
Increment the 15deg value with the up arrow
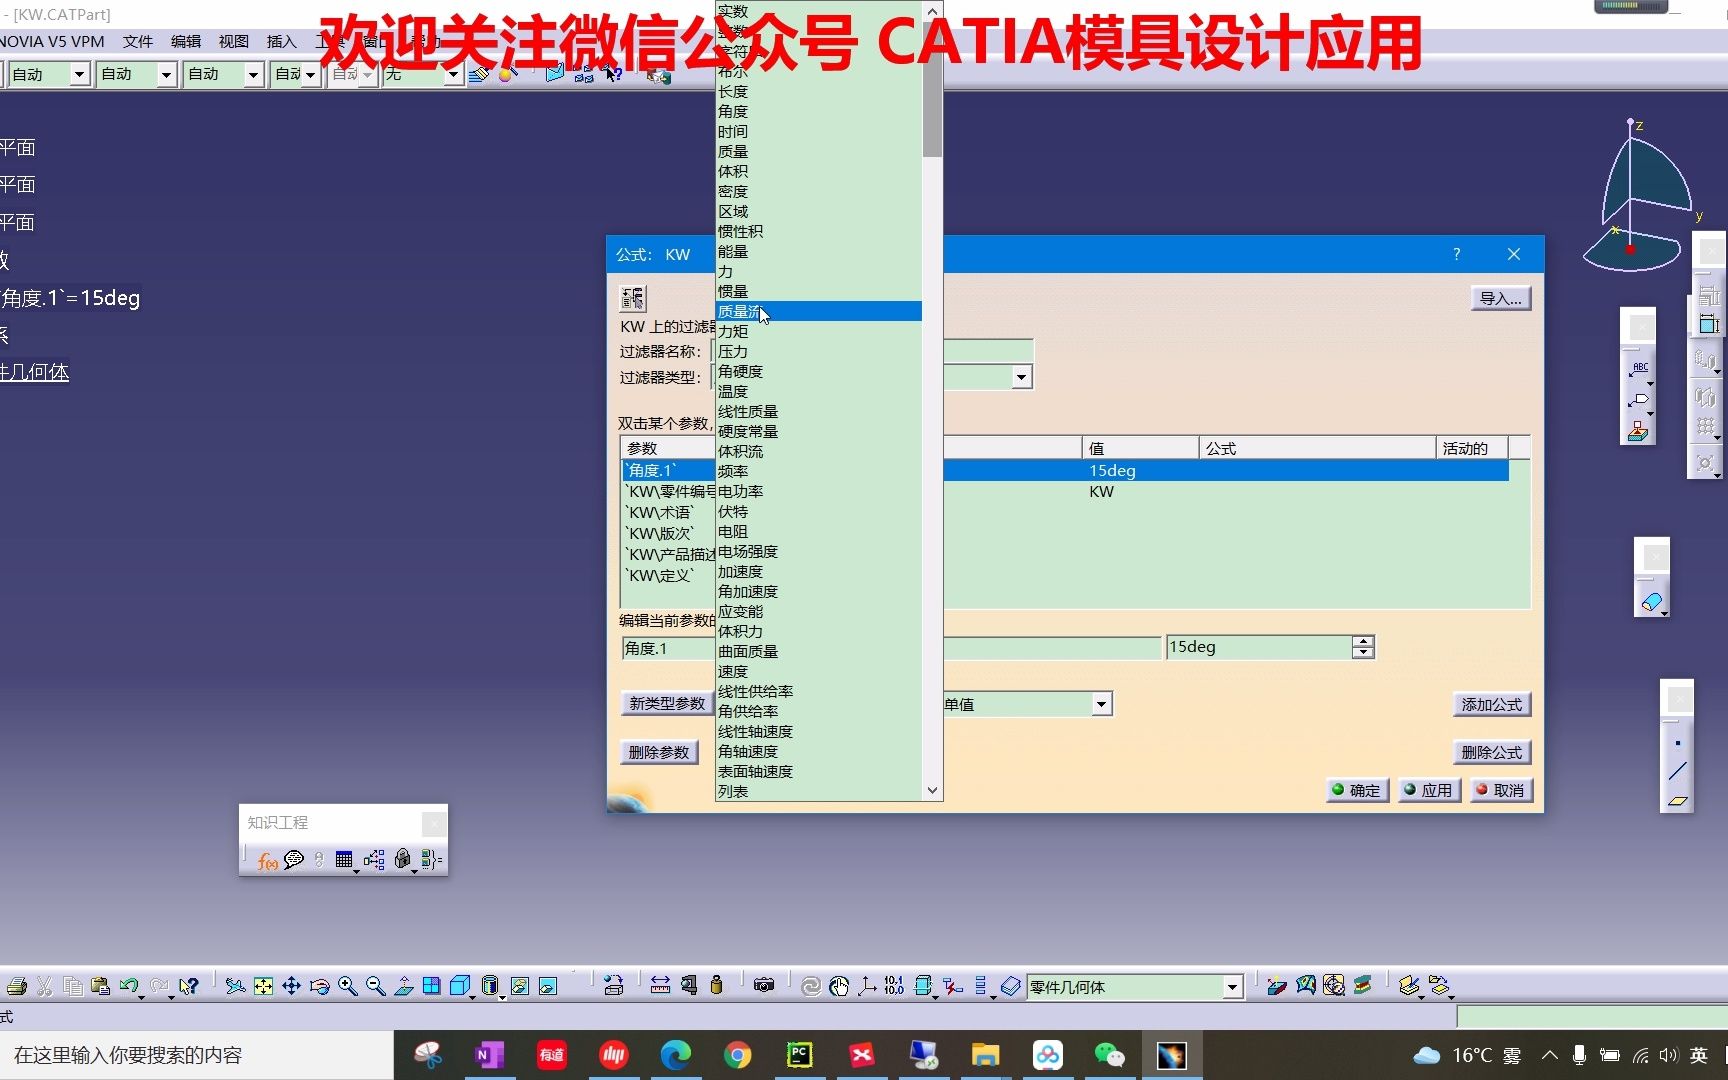click(x=1362, y=641)
